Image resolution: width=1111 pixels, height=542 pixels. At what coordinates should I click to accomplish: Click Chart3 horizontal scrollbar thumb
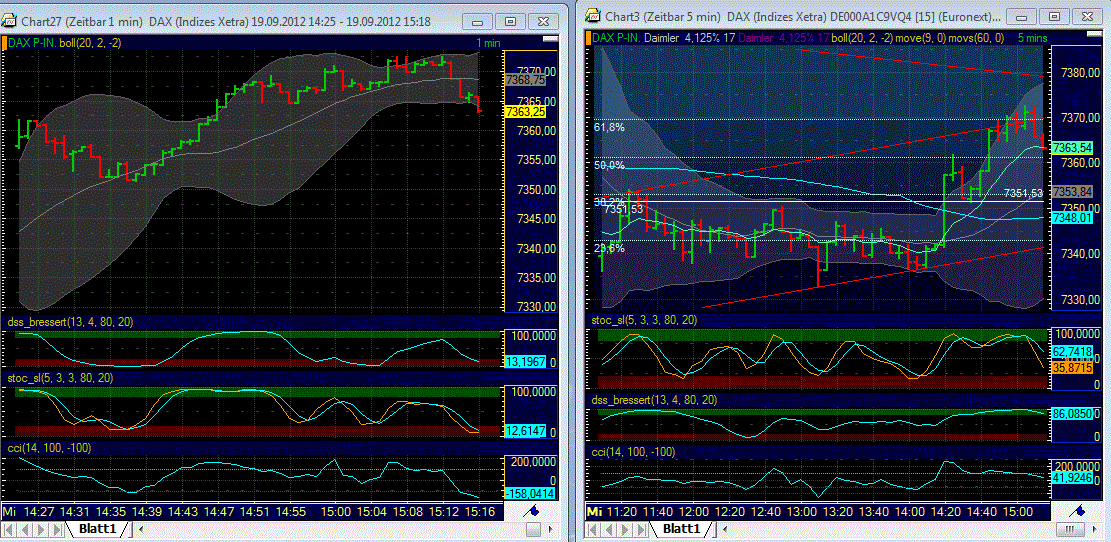(x=1071, y=529)
